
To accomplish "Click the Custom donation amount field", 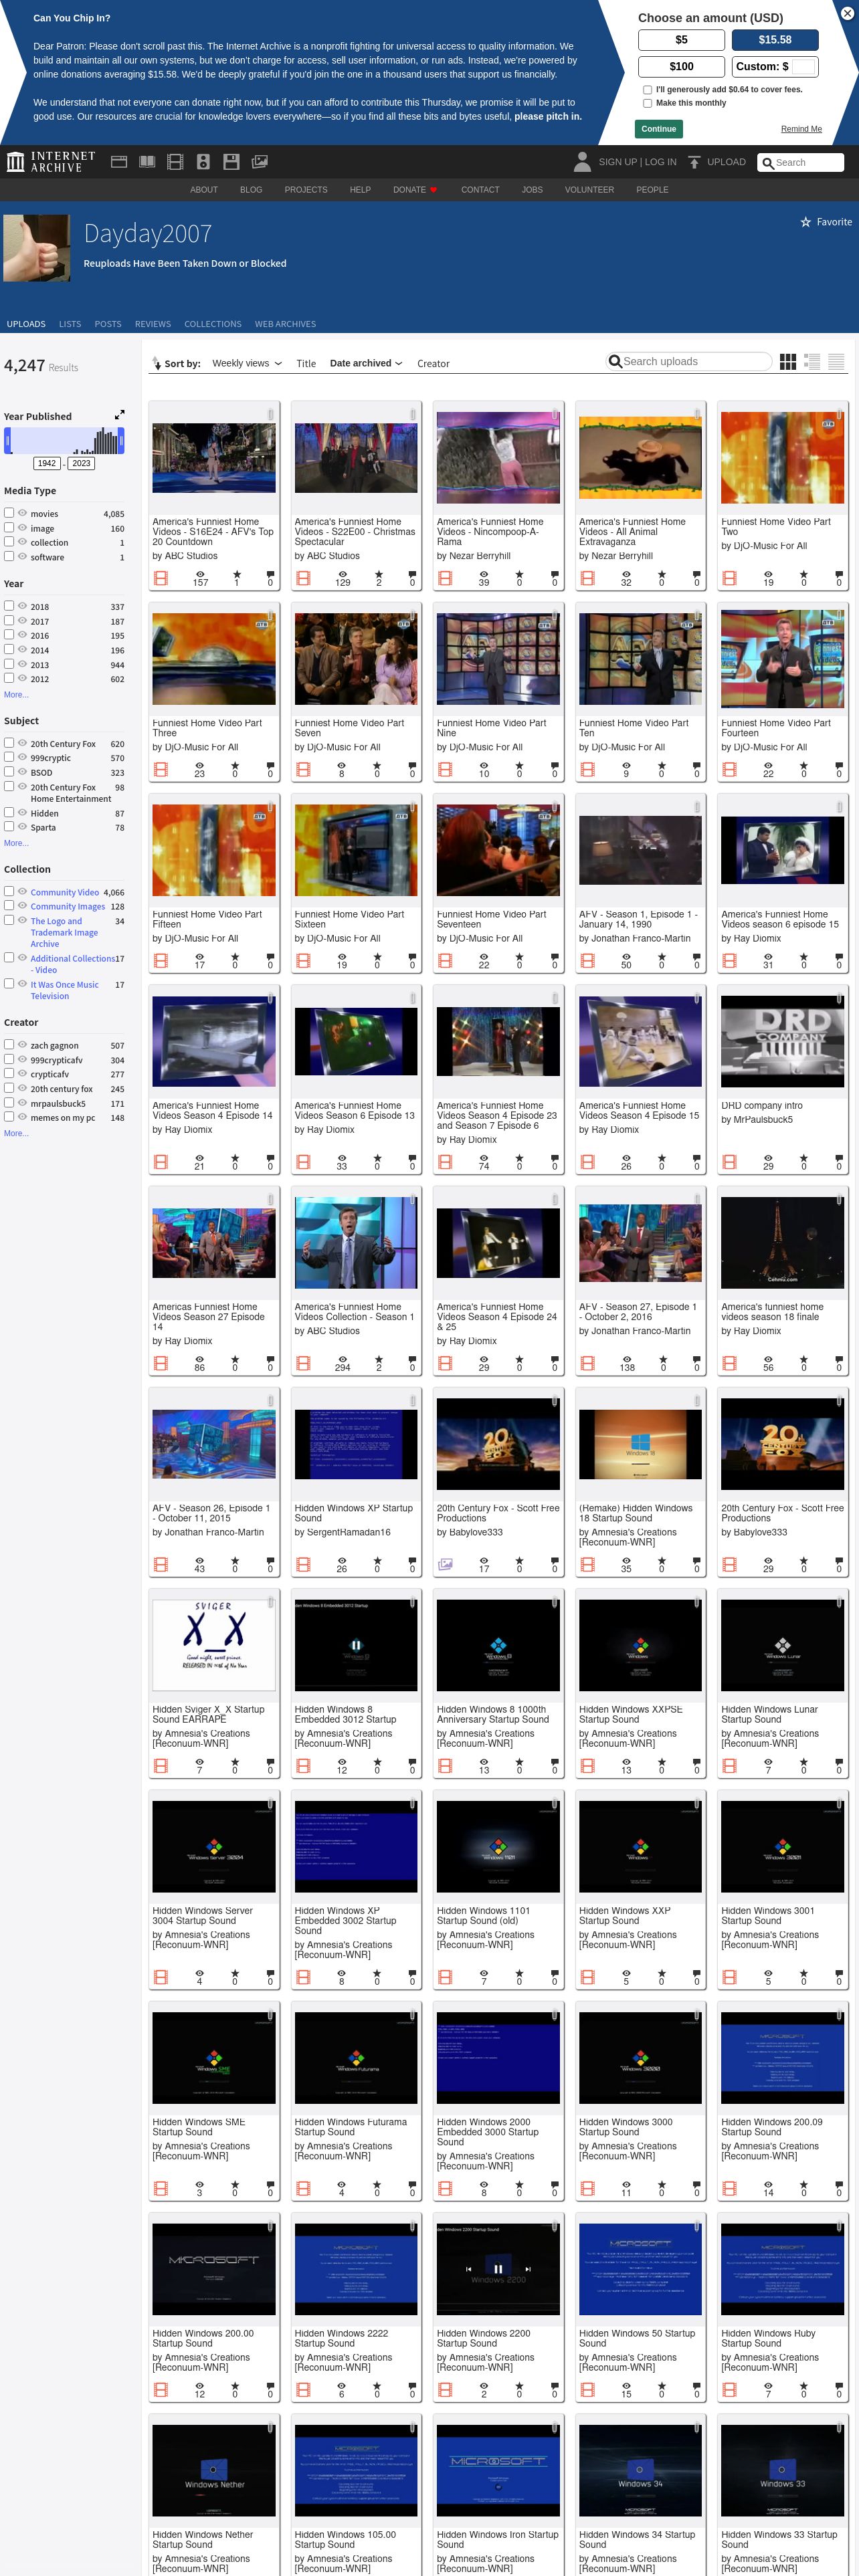I will (804, 66).
